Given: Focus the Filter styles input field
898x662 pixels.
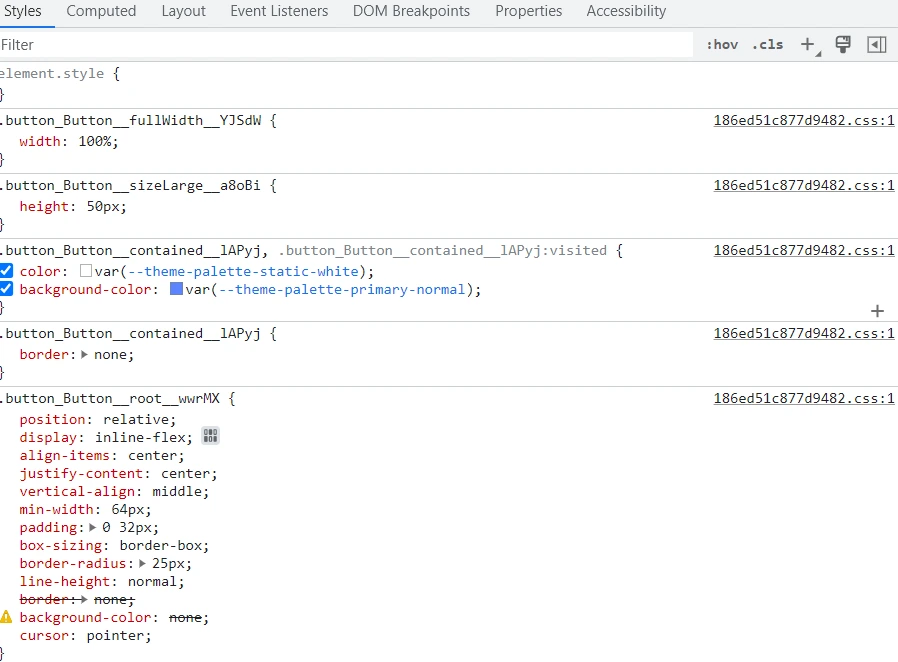Looking at the screenshot, I should point(346,45).
